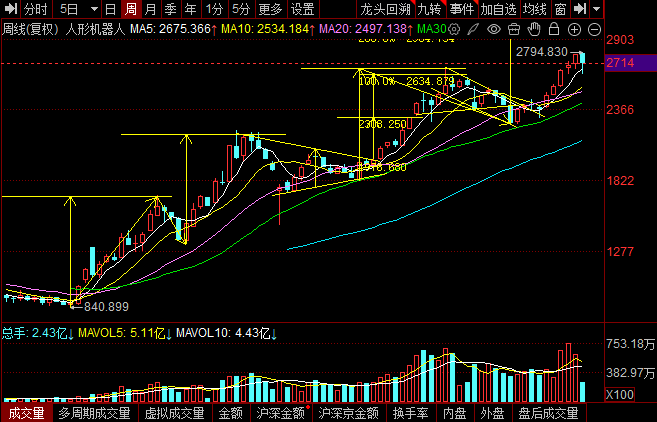The width and height of the screenshot is (657, 422).
Task: Switch to 外盘 tab
Action: click(492, 413)
